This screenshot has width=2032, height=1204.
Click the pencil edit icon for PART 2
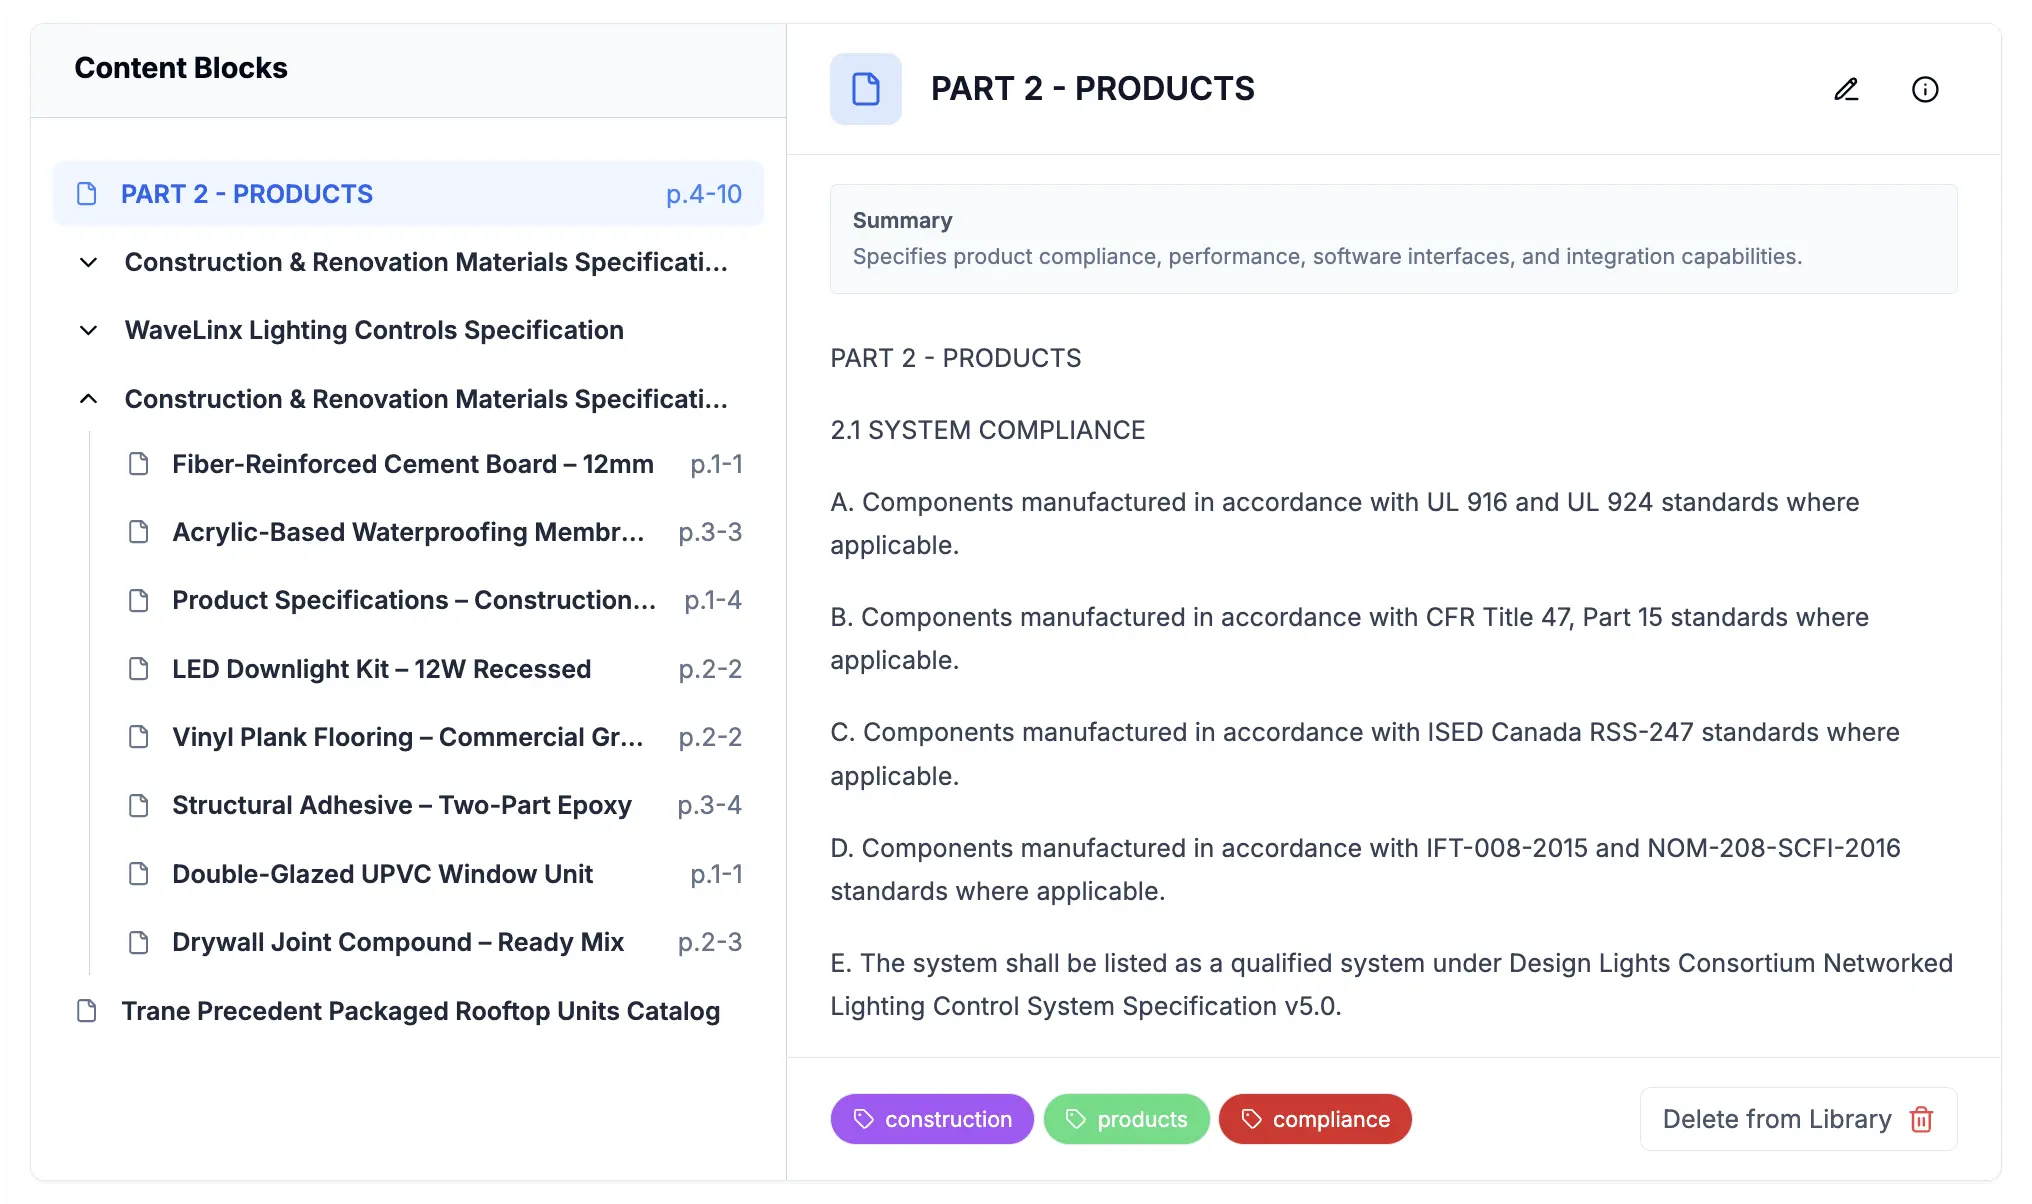tap(1847, 89)
